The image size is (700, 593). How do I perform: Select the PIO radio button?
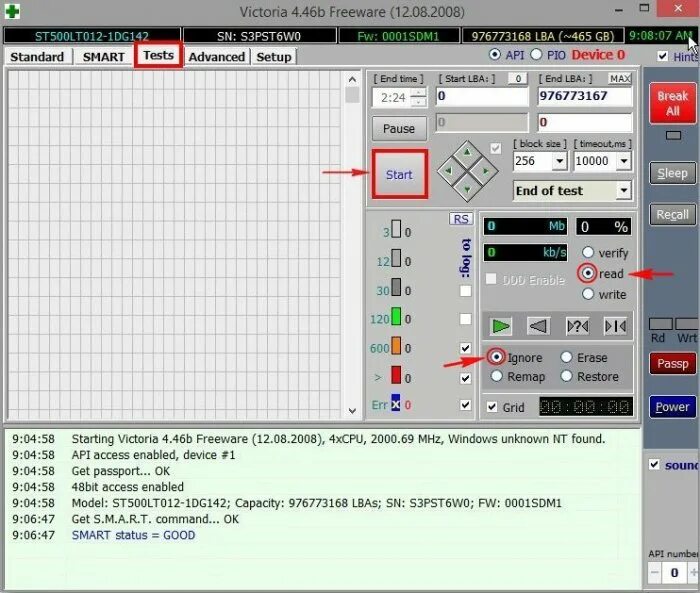click(536, 54)
